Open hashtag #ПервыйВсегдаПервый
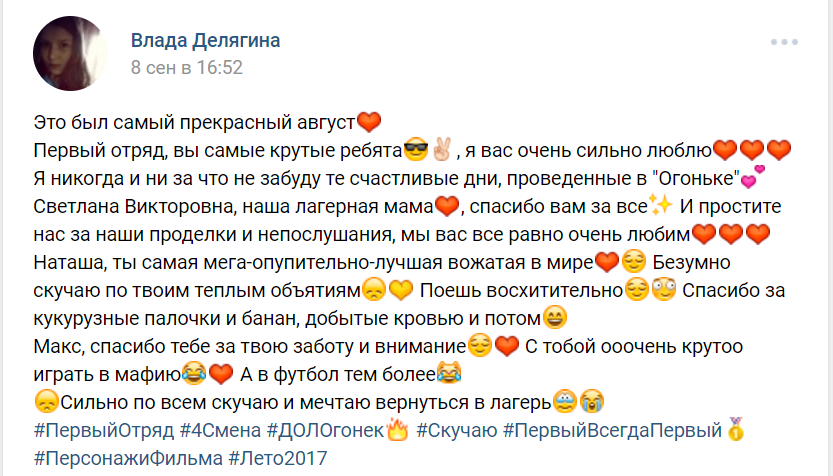Image resolution: width=833 pixels, height=476 pixels. point(613,430)
